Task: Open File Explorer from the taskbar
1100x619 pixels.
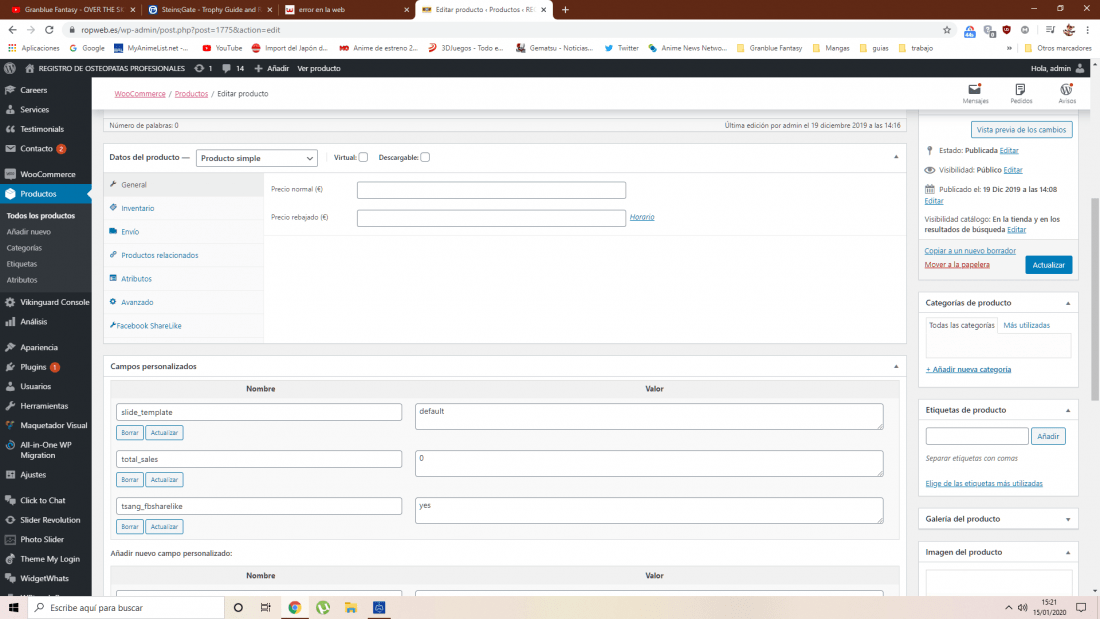Action: [351, 608]
